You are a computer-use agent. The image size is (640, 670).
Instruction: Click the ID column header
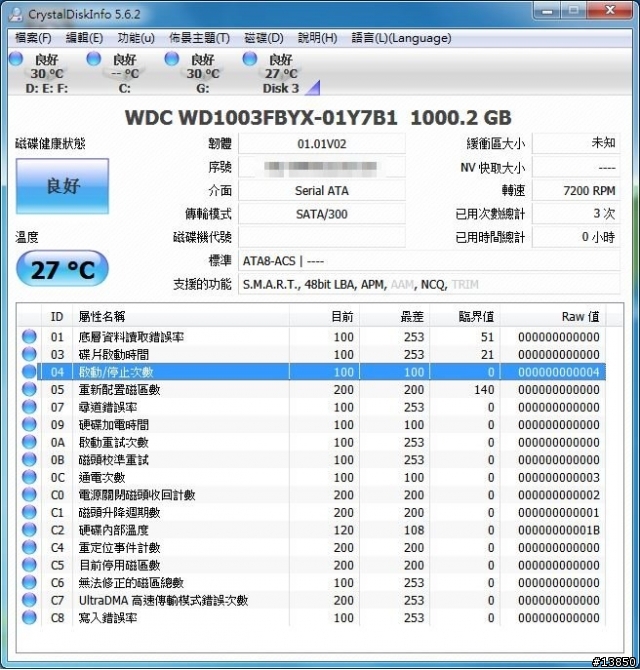[57, 317]
